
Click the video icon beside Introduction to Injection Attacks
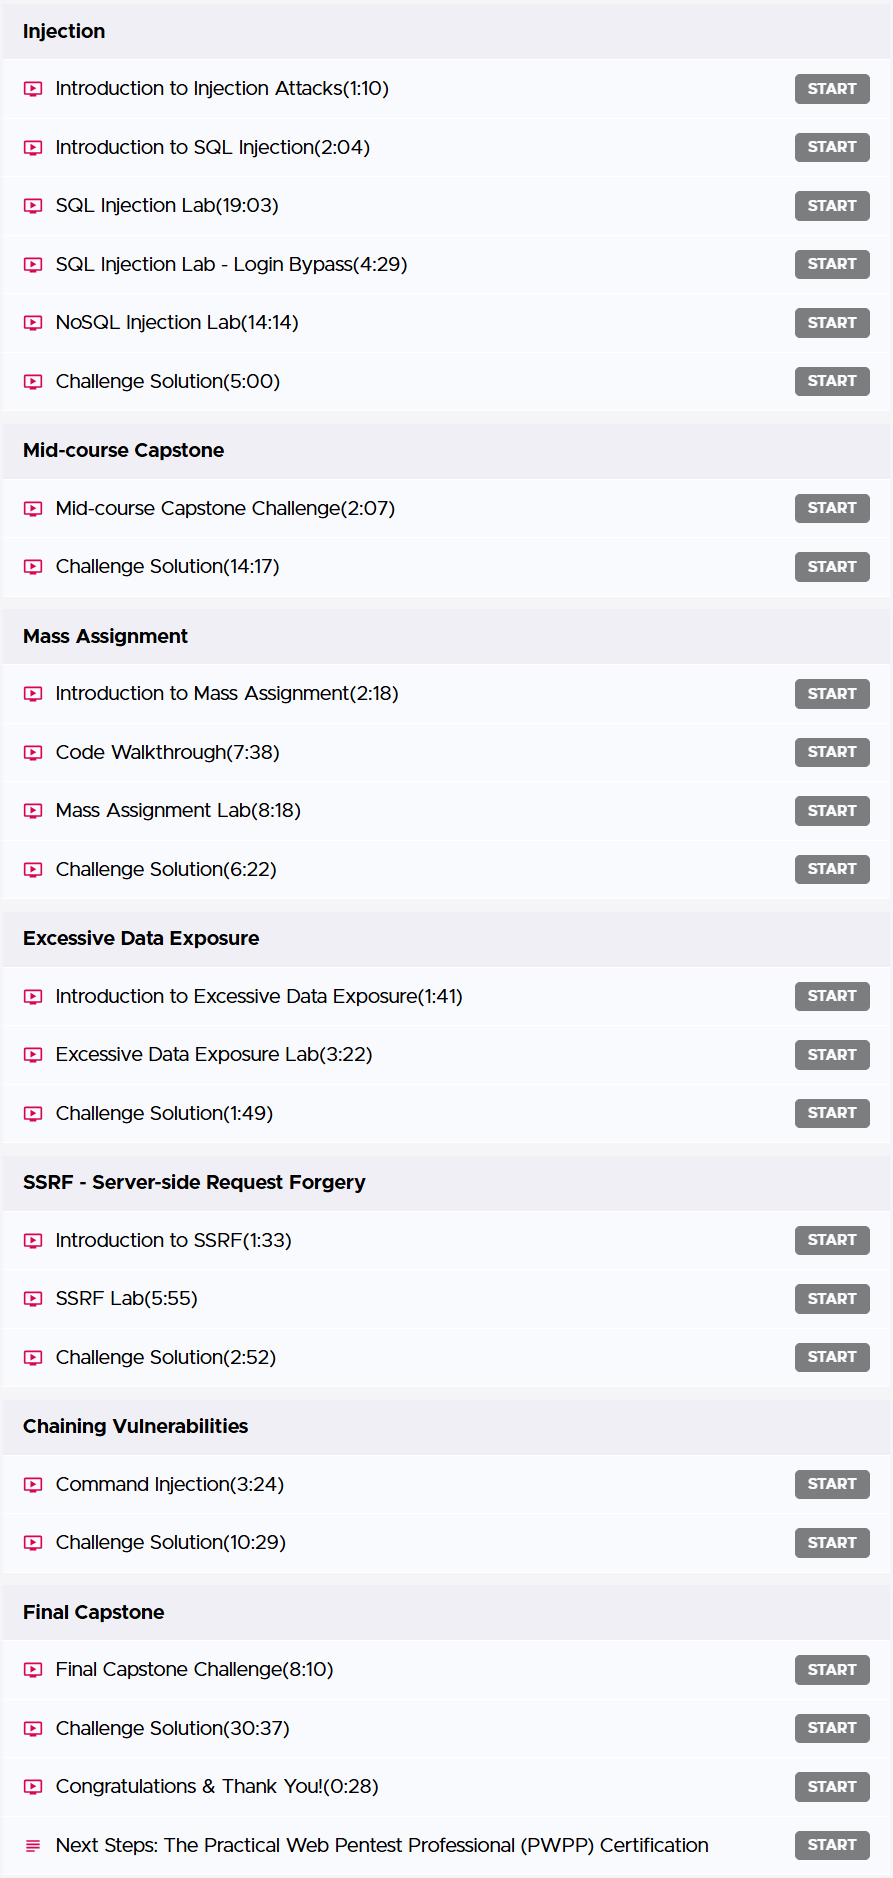tap(33, 89)
